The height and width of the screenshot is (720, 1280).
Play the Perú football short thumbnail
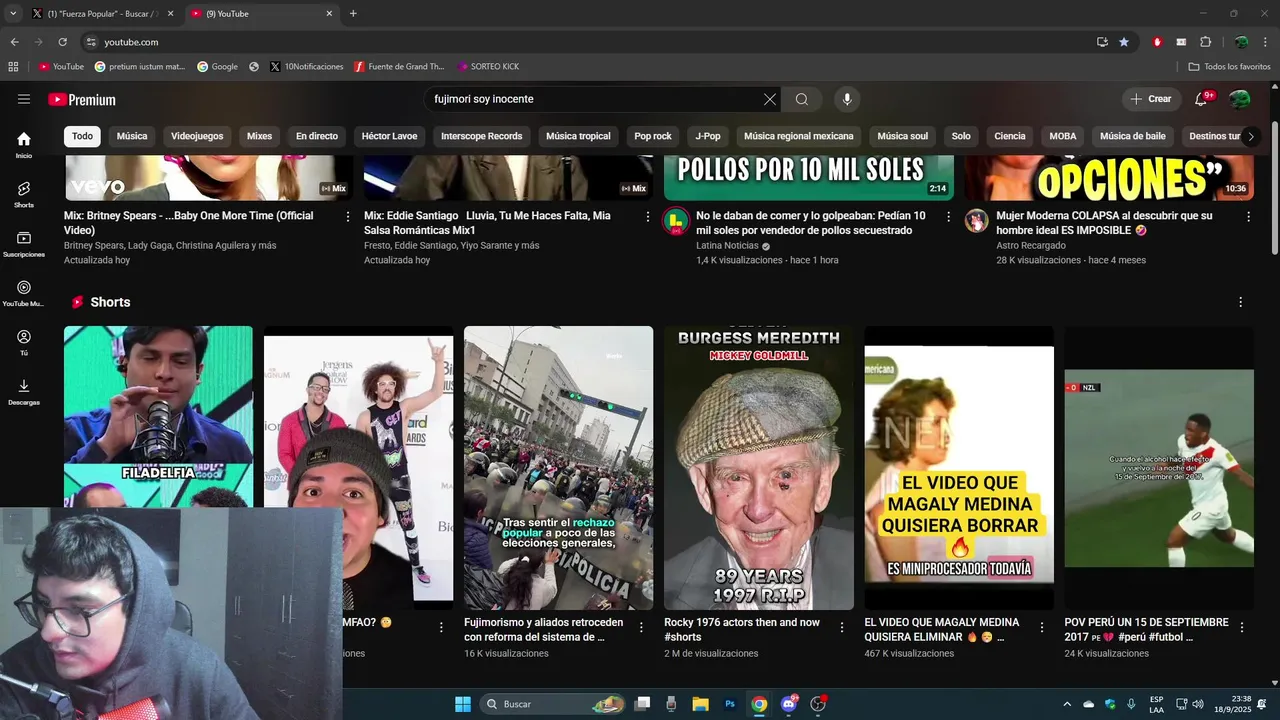1159,468
